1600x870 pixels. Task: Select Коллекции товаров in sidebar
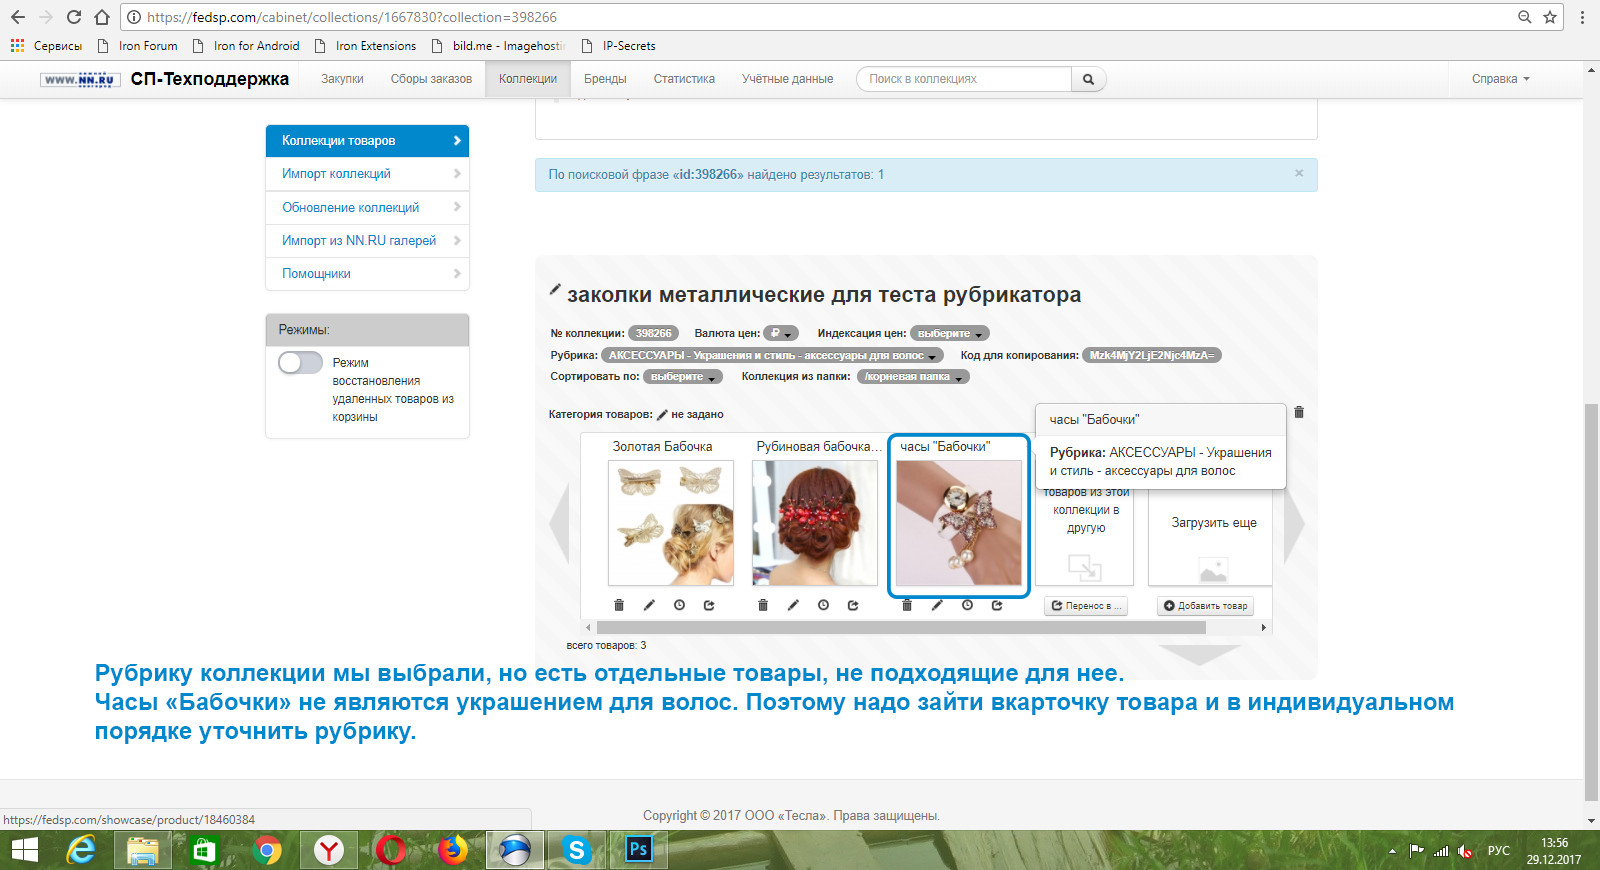367,141
